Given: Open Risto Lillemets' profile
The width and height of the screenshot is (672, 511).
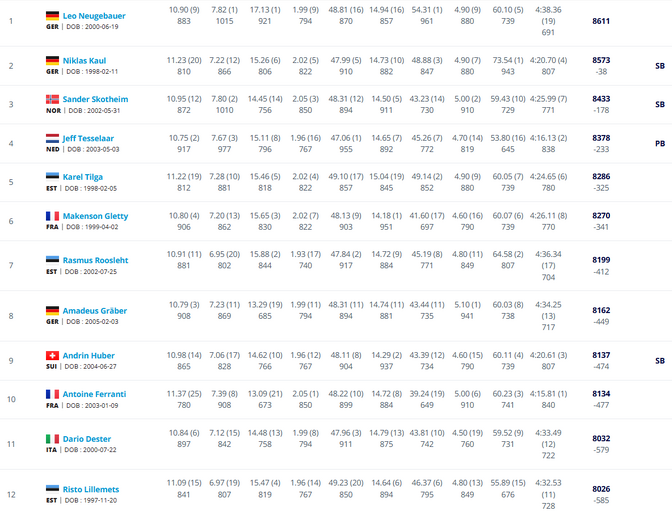Looking at the screenshot, I should tap(91, 489).
